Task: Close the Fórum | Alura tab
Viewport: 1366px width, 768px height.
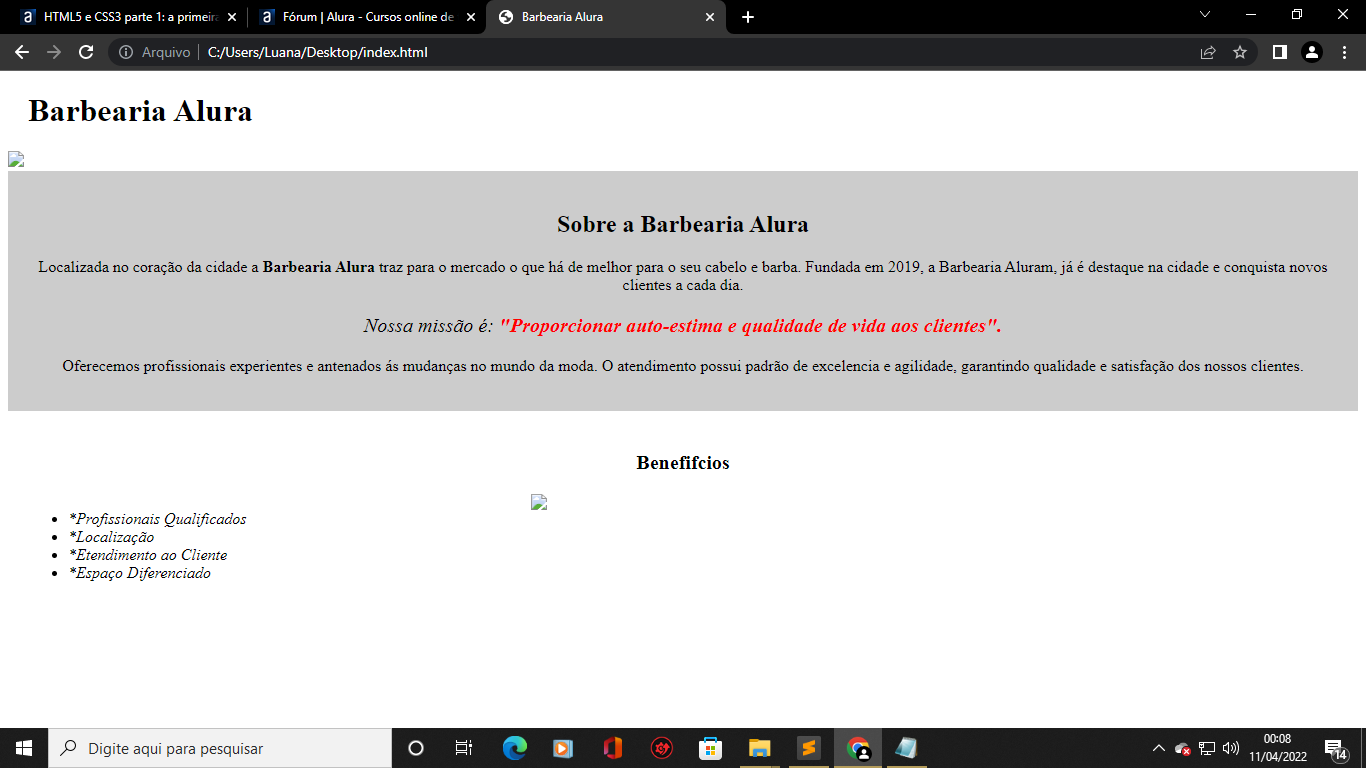Action: coord(471,17)
